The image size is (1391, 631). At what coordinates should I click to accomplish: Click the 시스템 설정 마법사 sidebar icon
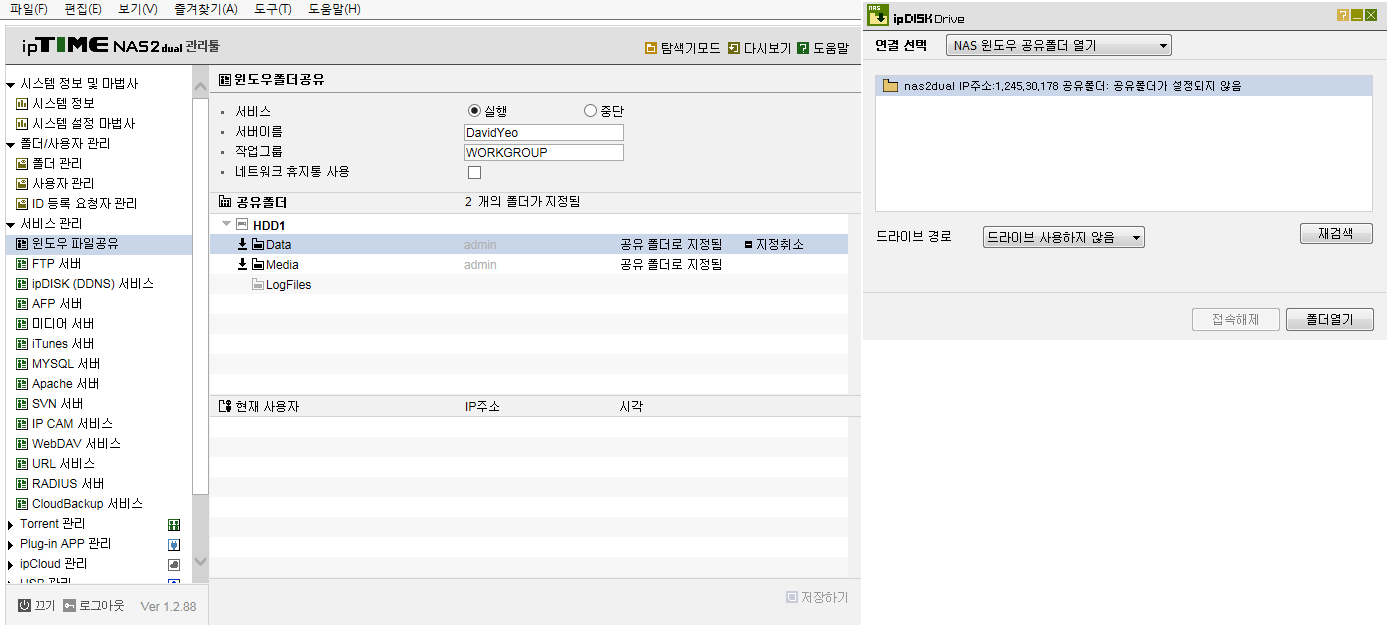coord(22,124)
